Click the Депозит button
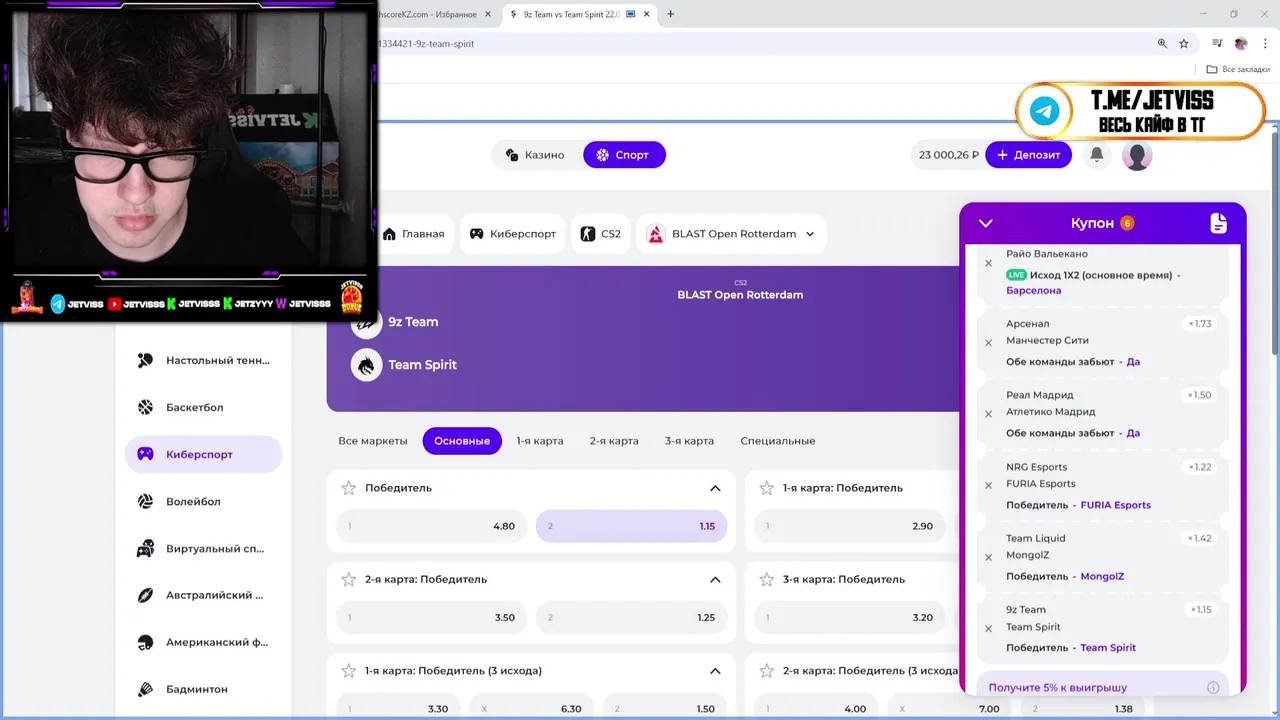The height and width of the screenshot is (720, 1280). pos(1029,155)
